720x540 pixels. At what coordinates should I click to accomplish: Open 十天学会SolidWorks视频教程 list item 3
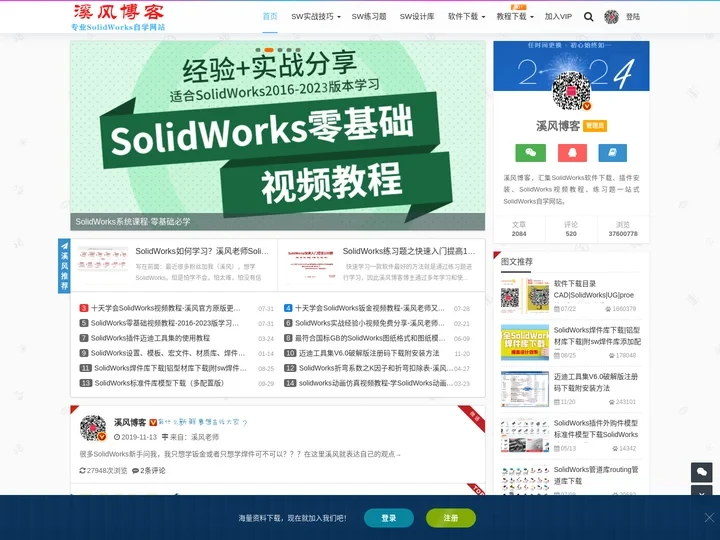tap(165, 308)
